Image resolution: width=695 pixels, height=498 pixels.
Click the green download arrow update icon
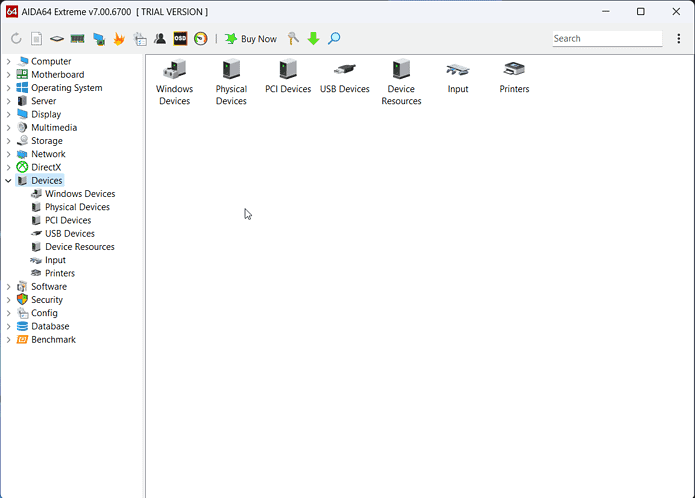313,39
